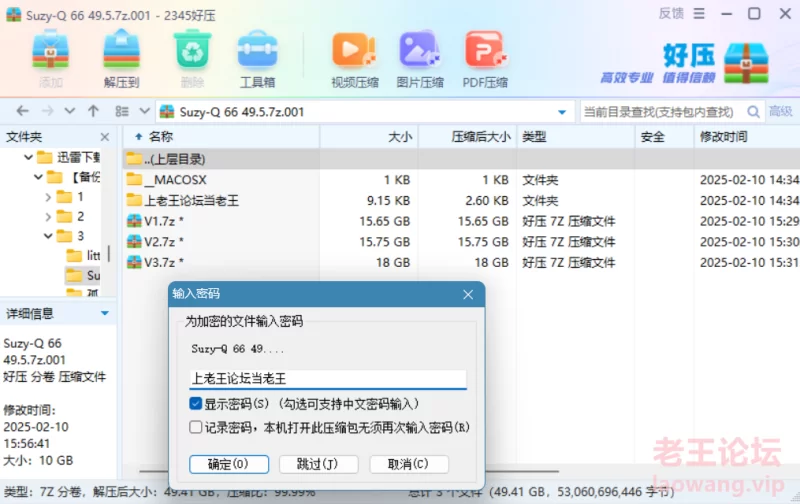Viewport: 800px width, 504px height.
Task: Enable the 记录密码 remember password checkbox
Action: [195, 427]
